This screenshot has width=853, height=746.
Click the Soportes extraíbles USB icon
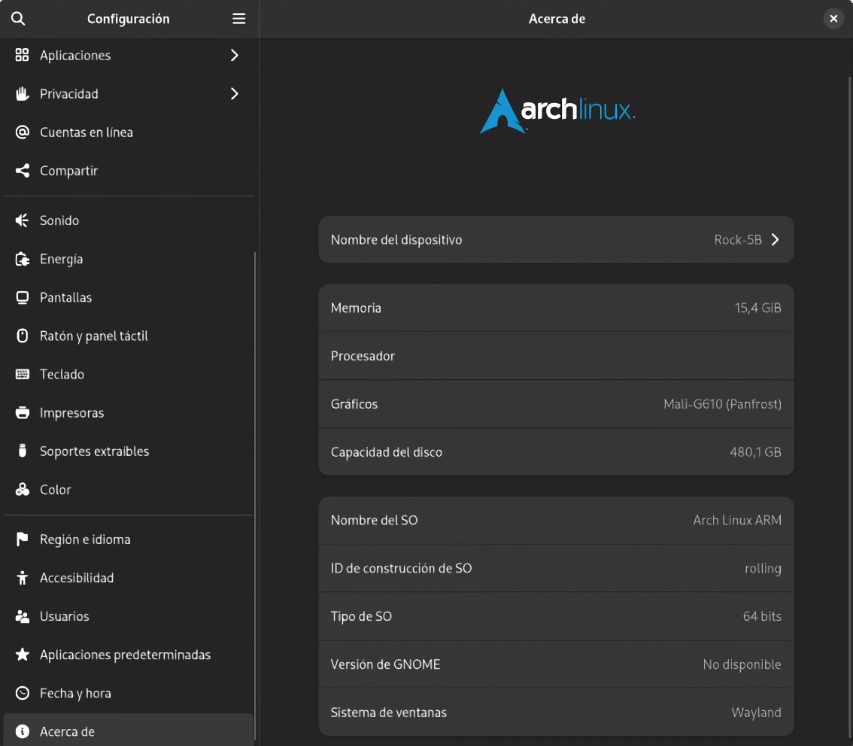(22, 451)
